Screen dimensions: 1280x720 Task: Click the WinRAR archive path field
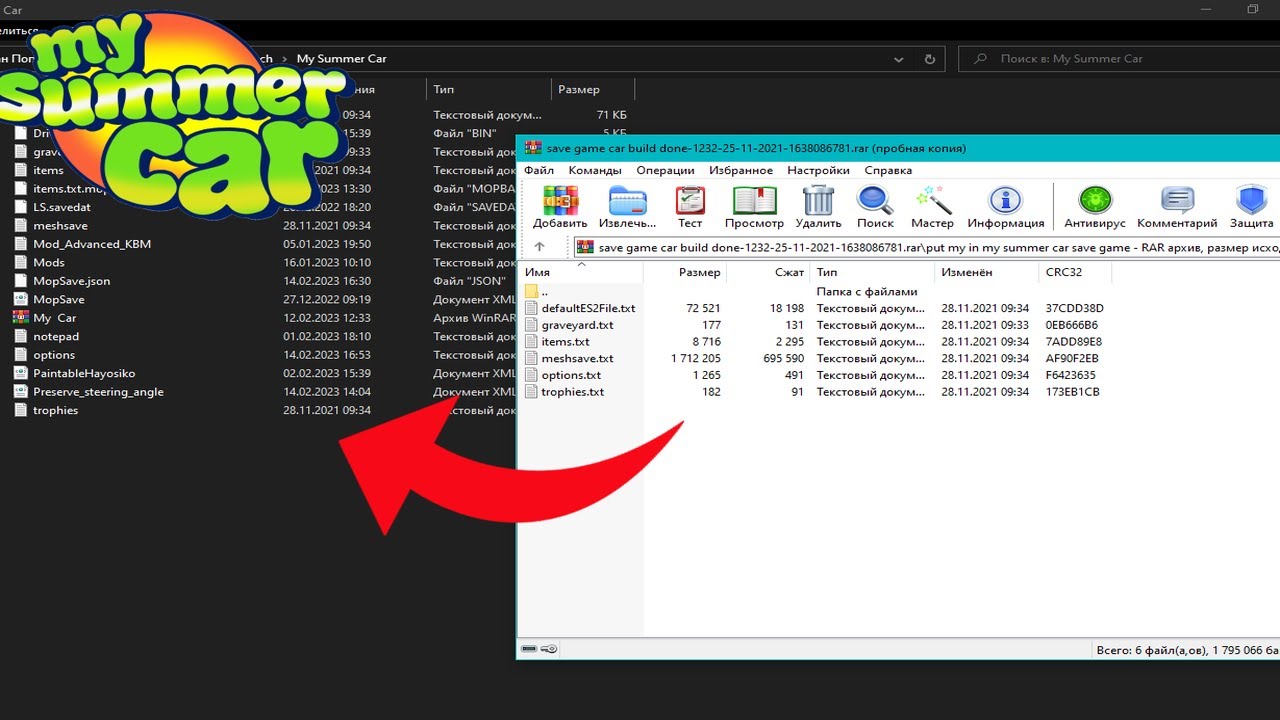(x=925, y=247)
